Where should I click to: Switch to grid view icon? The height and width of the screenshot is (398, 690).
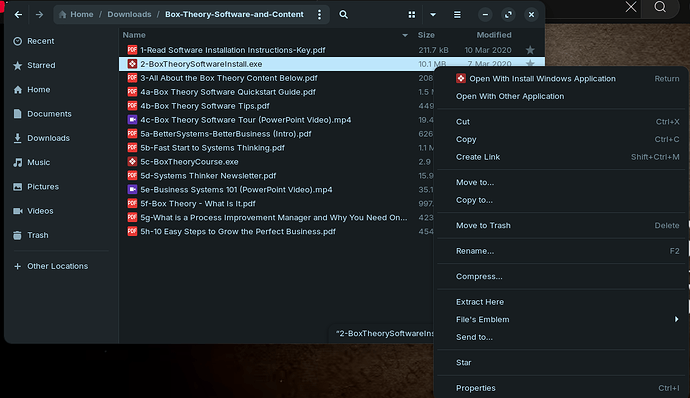(x=411, y=15)
